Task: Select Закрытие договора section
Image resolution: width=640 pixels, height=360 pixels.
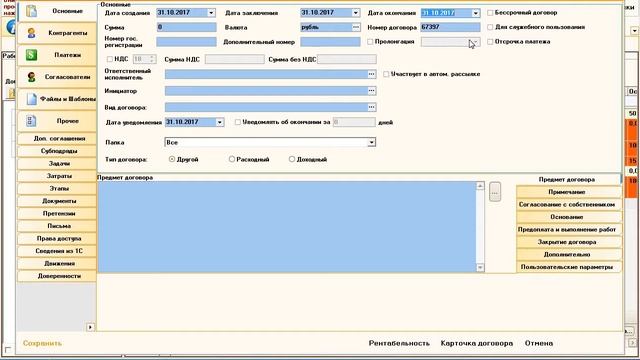Action: 569,242
